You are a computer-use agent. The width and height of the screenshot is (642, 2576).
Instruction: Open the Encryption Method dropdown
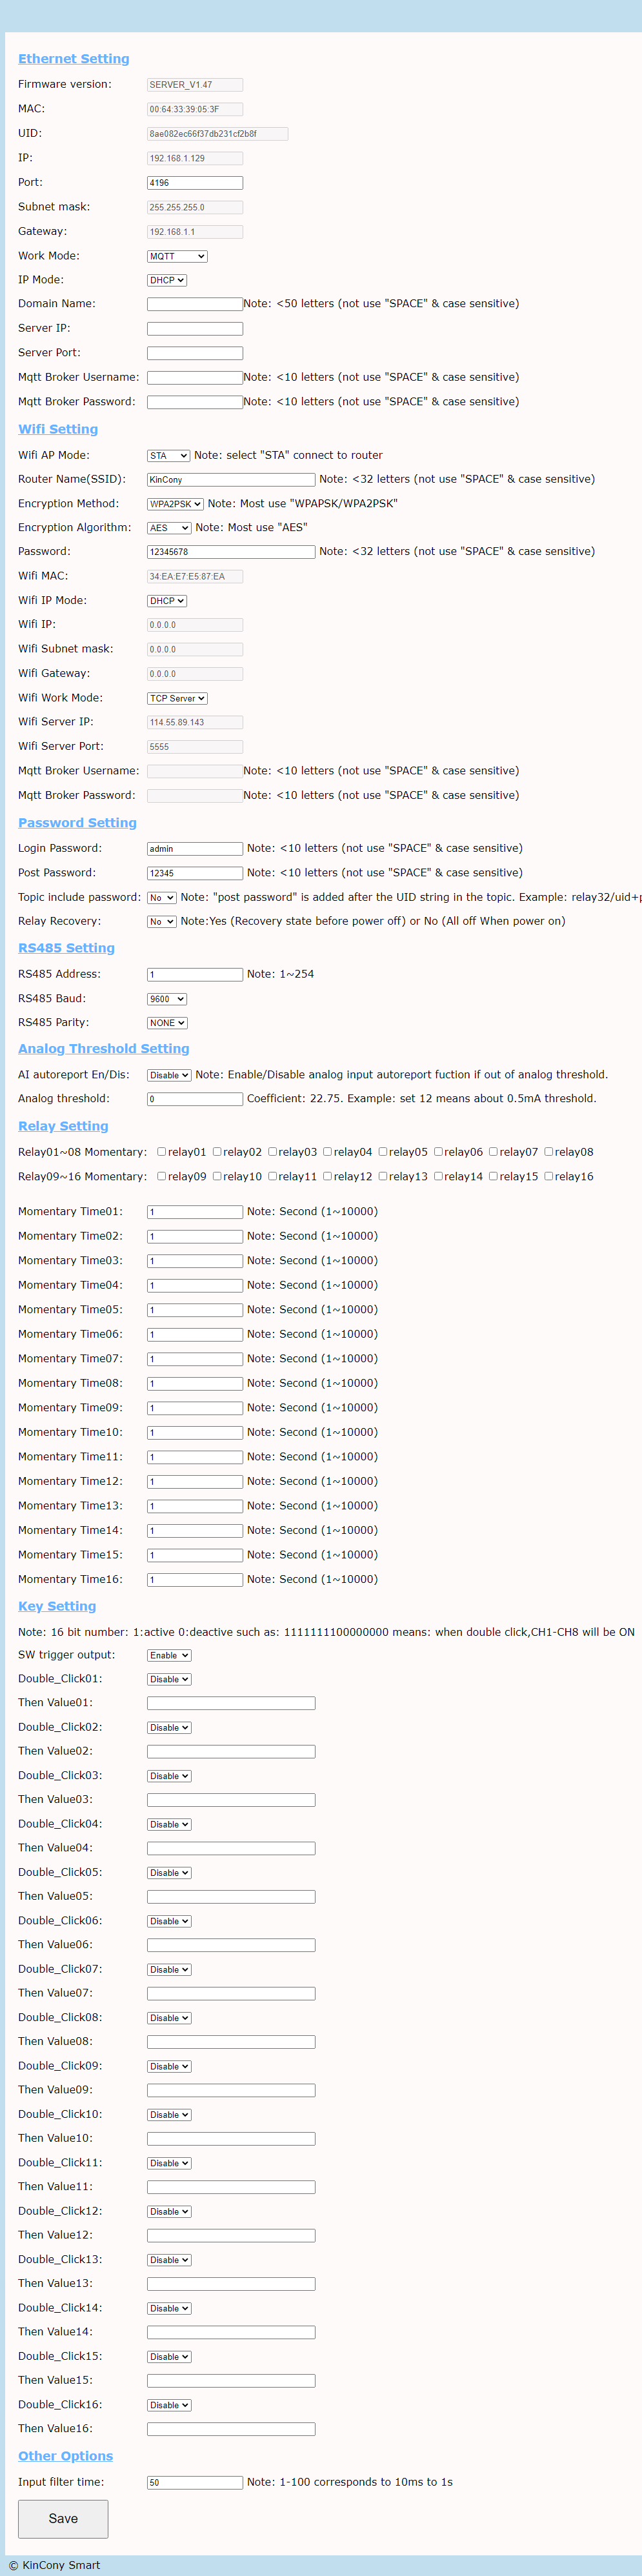click(175, 504)
